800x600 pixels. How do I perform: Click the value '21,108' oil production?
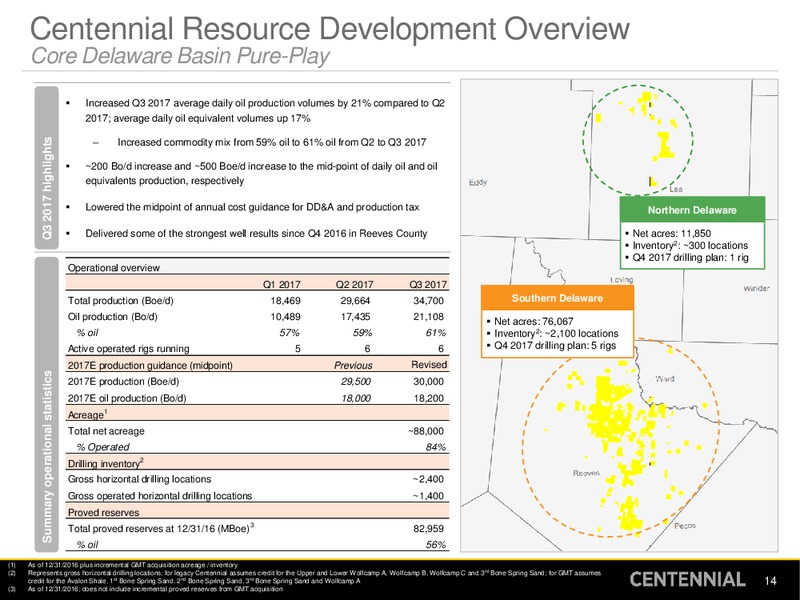(x=429, y=317)
